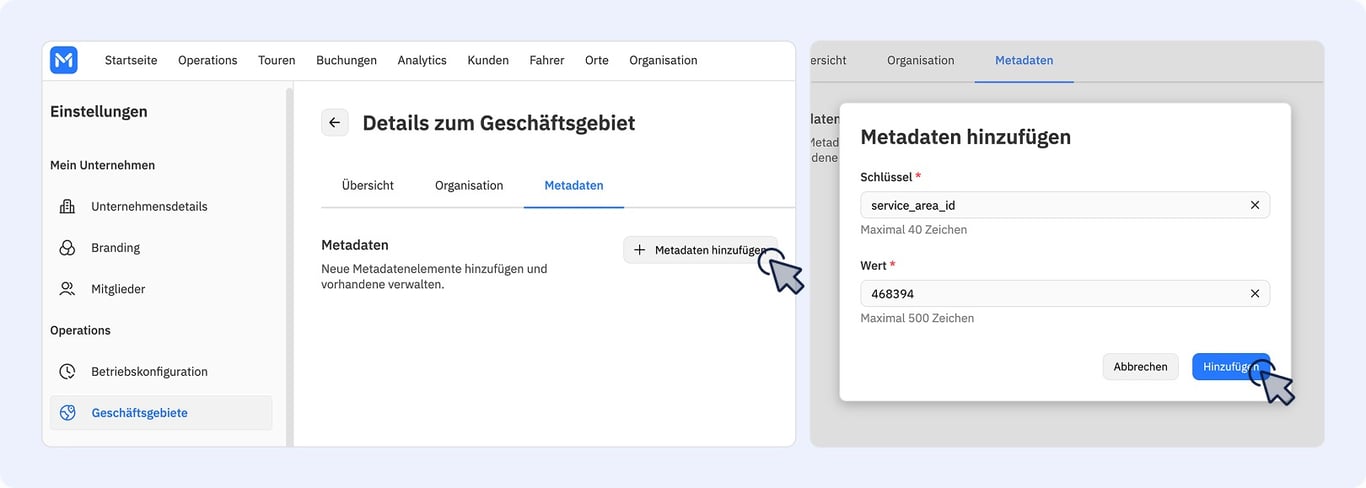Click the plus icon on Metadaten hinzufügen
The image size is (1366, 488).
pos(641,250)
